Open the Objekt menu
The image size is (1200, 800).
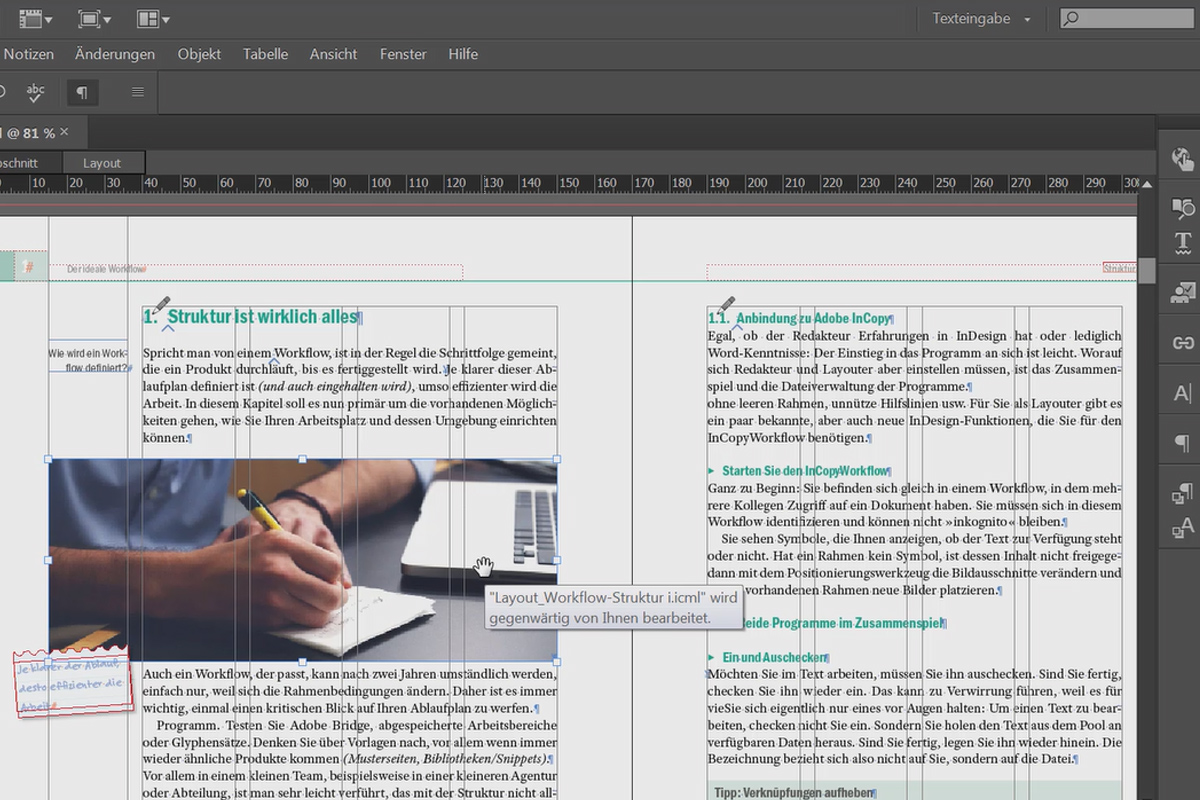tap(199, 54)
